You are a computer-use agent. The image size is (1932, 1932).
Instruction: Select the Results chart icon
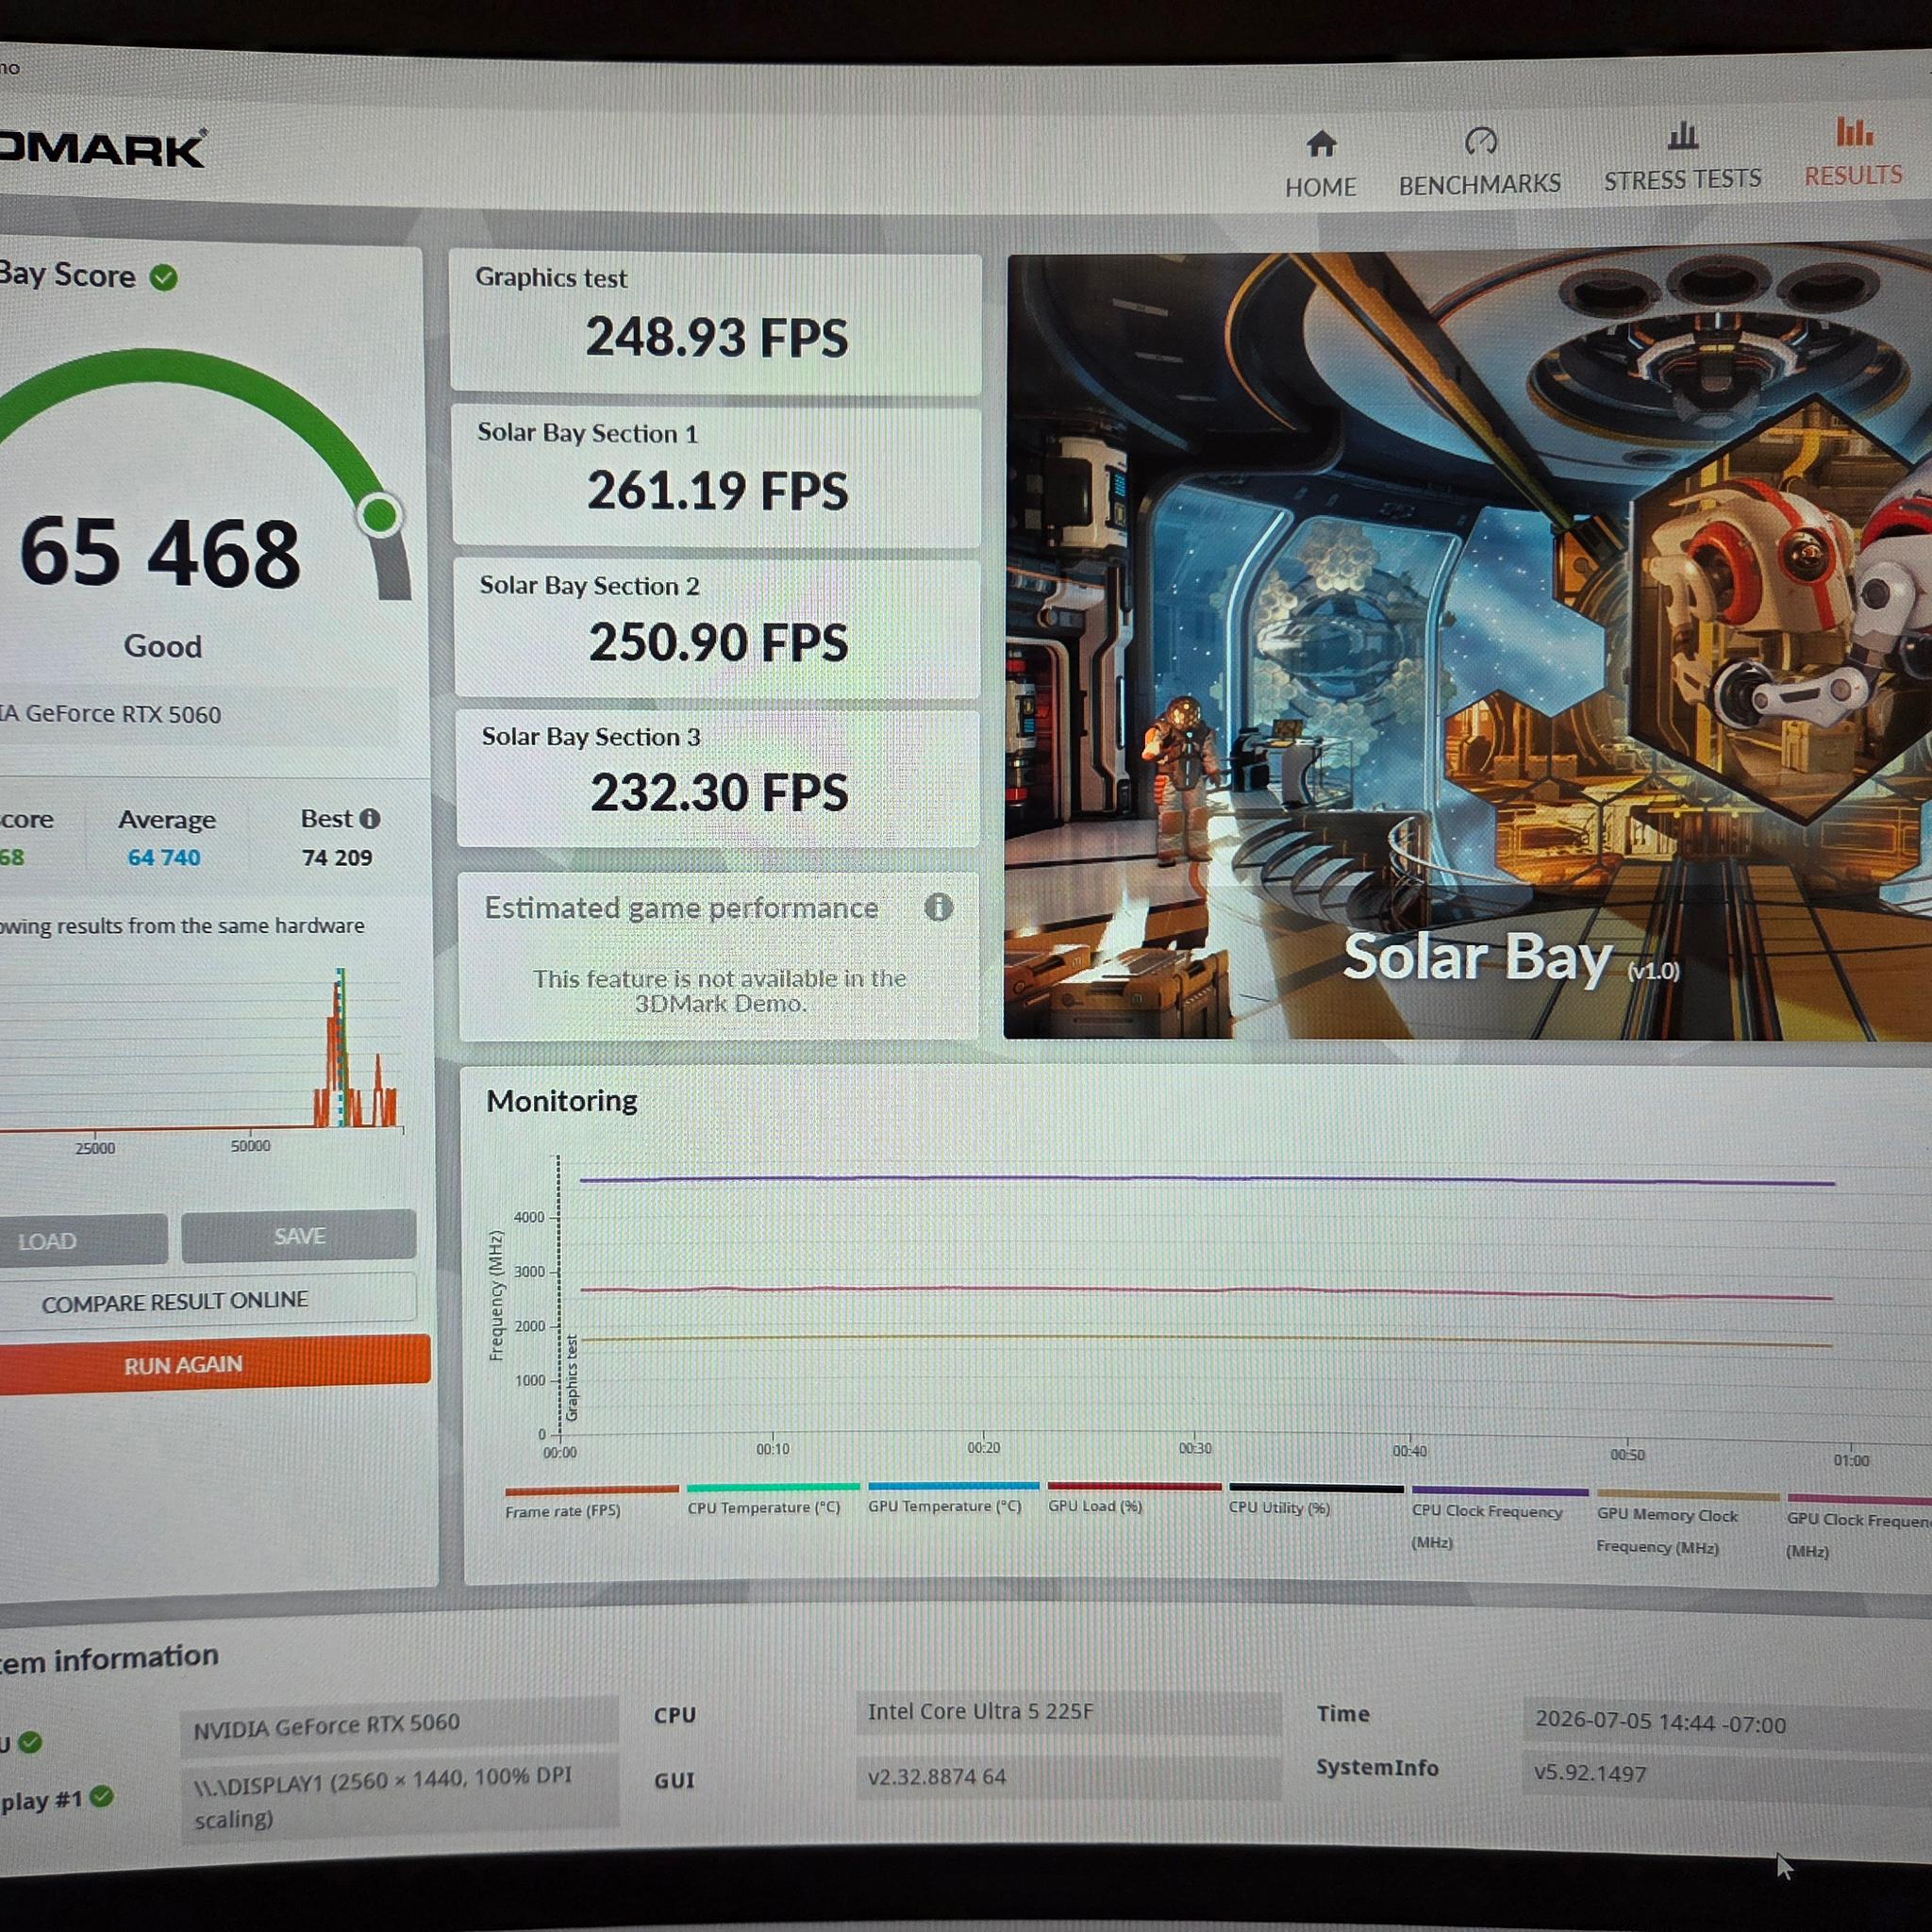[x=1853, y=131]
